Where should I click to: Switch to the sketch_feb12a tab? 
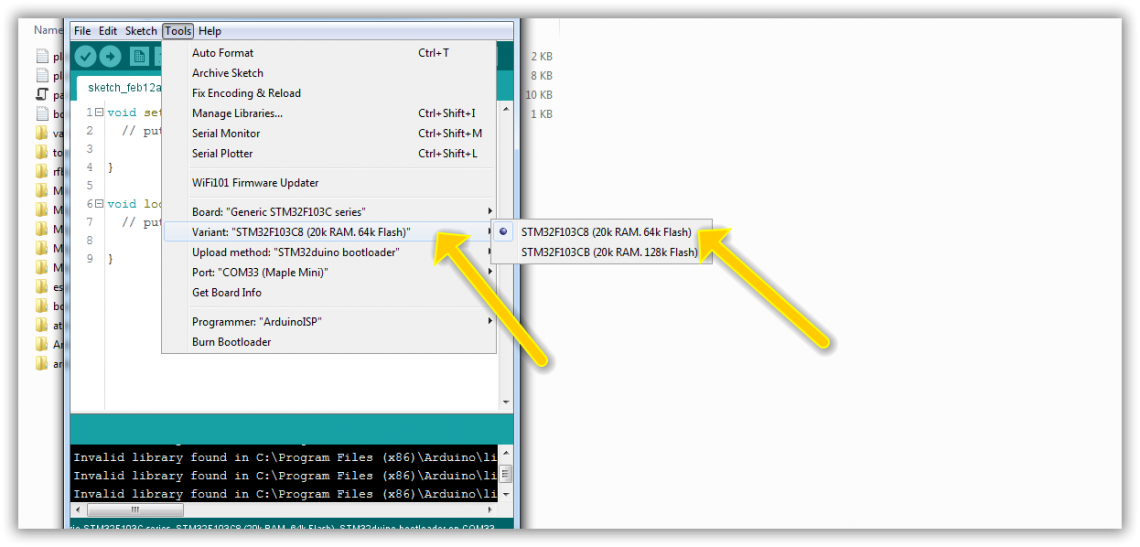click(x=124, y=88)
